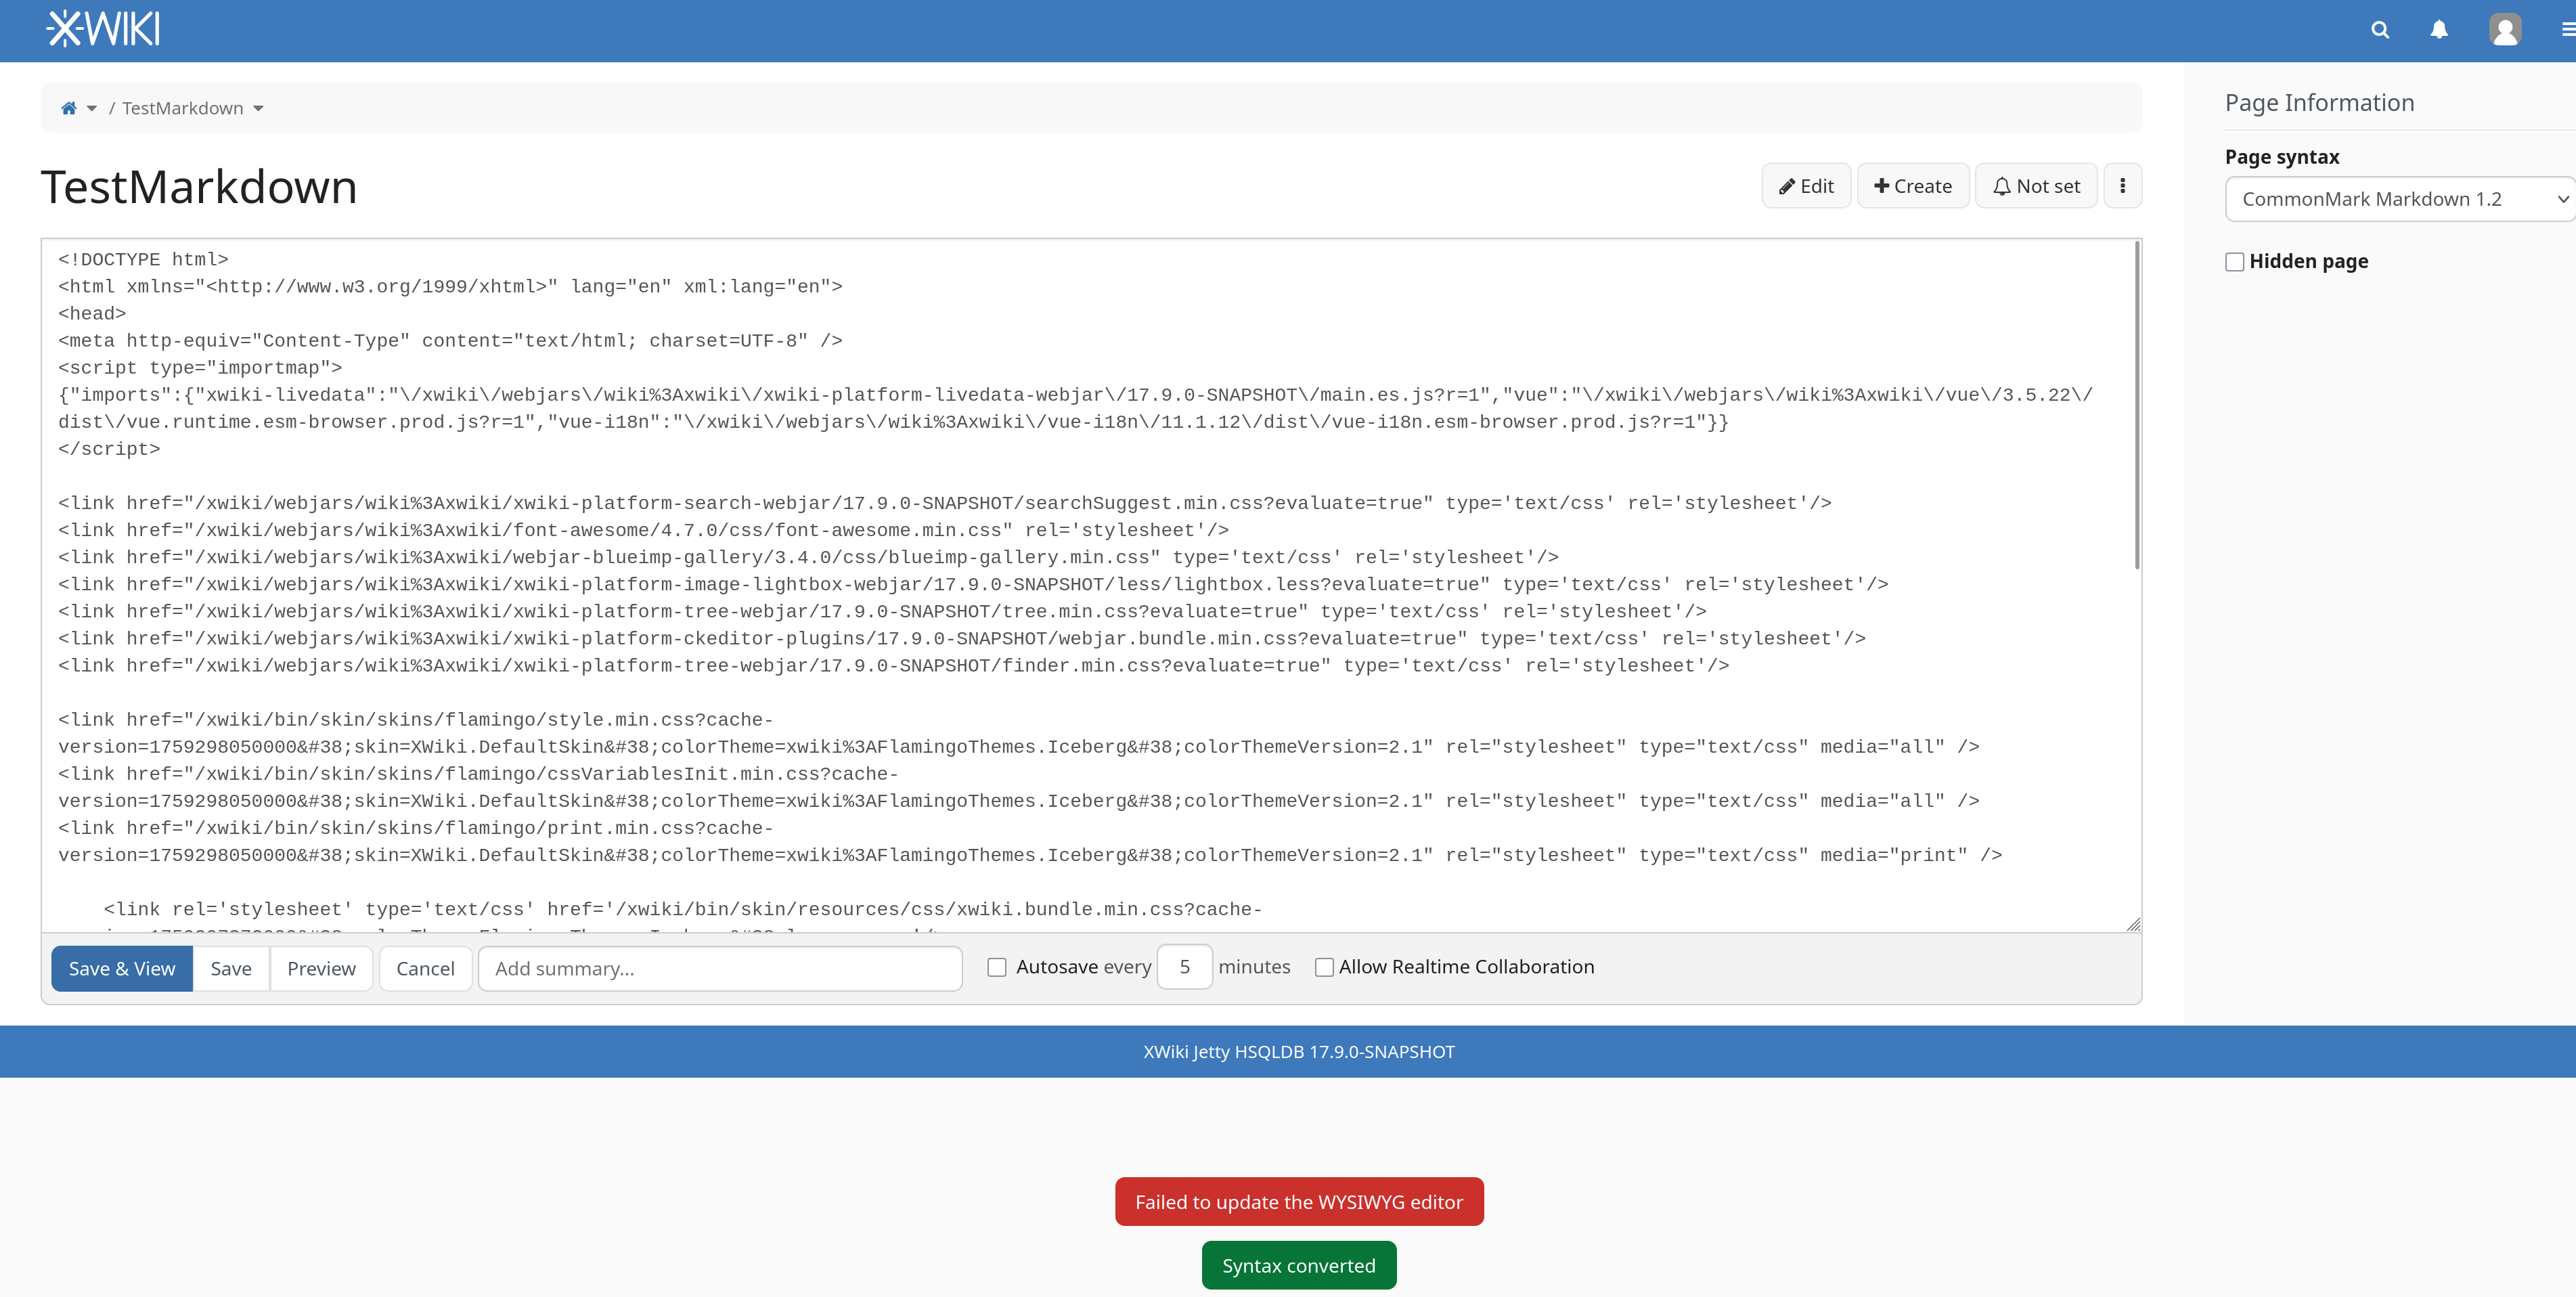This screenshot has width=2576, height=1297.
Task: Click the XWiki logo in header
Action: [103, 29]
